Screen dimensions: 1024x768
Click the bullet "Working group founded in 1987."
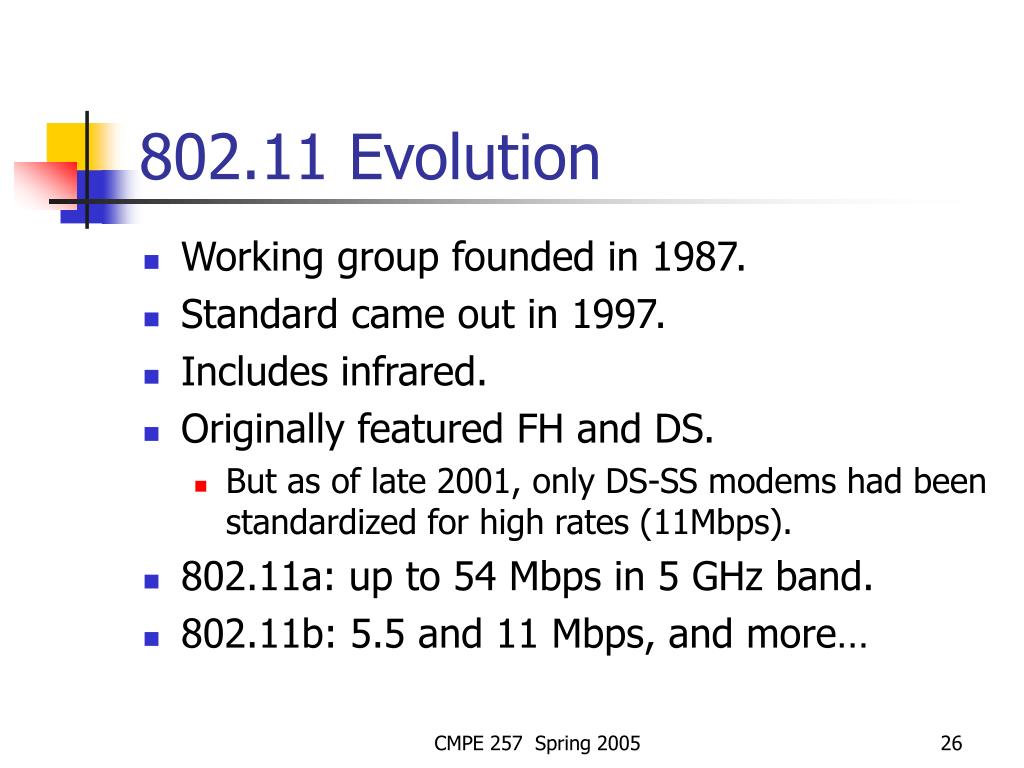(x=463, y=257)
